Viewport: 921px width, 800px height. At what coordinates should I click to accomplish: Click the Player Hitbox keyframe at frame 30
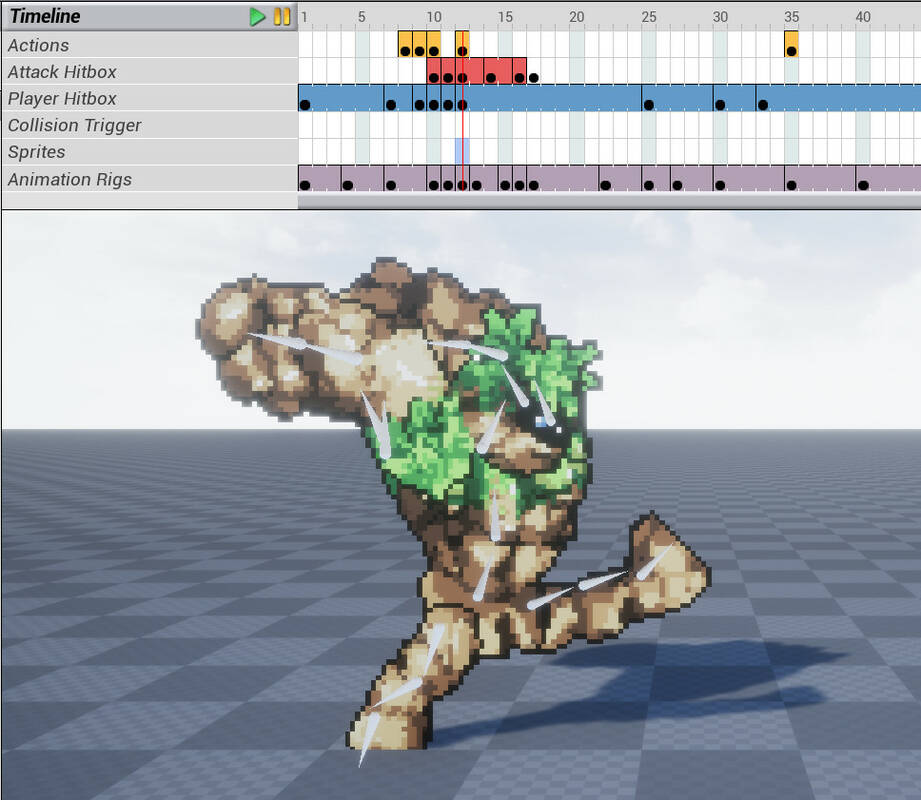720,105
